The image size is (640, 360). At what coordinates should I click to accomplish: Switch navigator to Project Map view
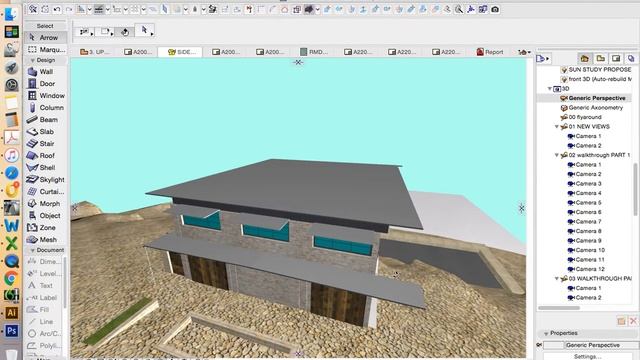click(584, 58)
